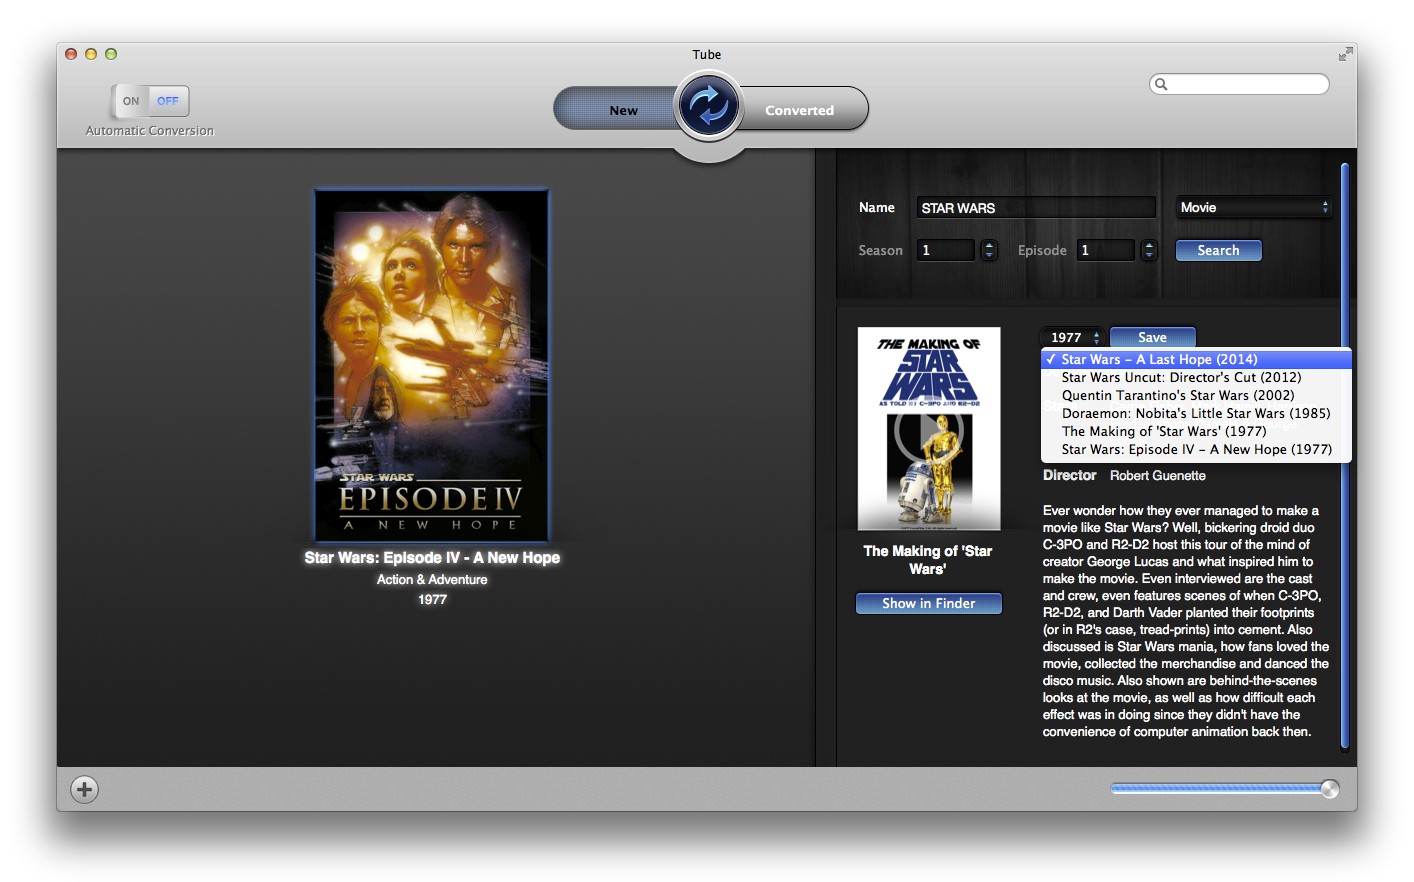
Task: Click the circular convert arrows button
Action: (x=709, y=106)
